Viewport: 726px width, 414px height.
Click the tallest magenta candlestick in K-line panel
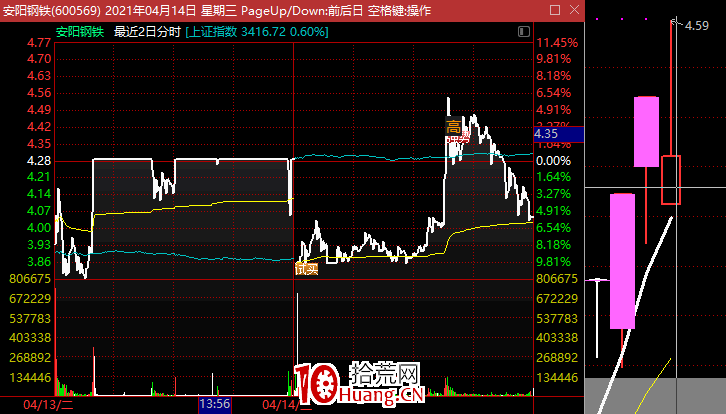[x=622, y=261]
